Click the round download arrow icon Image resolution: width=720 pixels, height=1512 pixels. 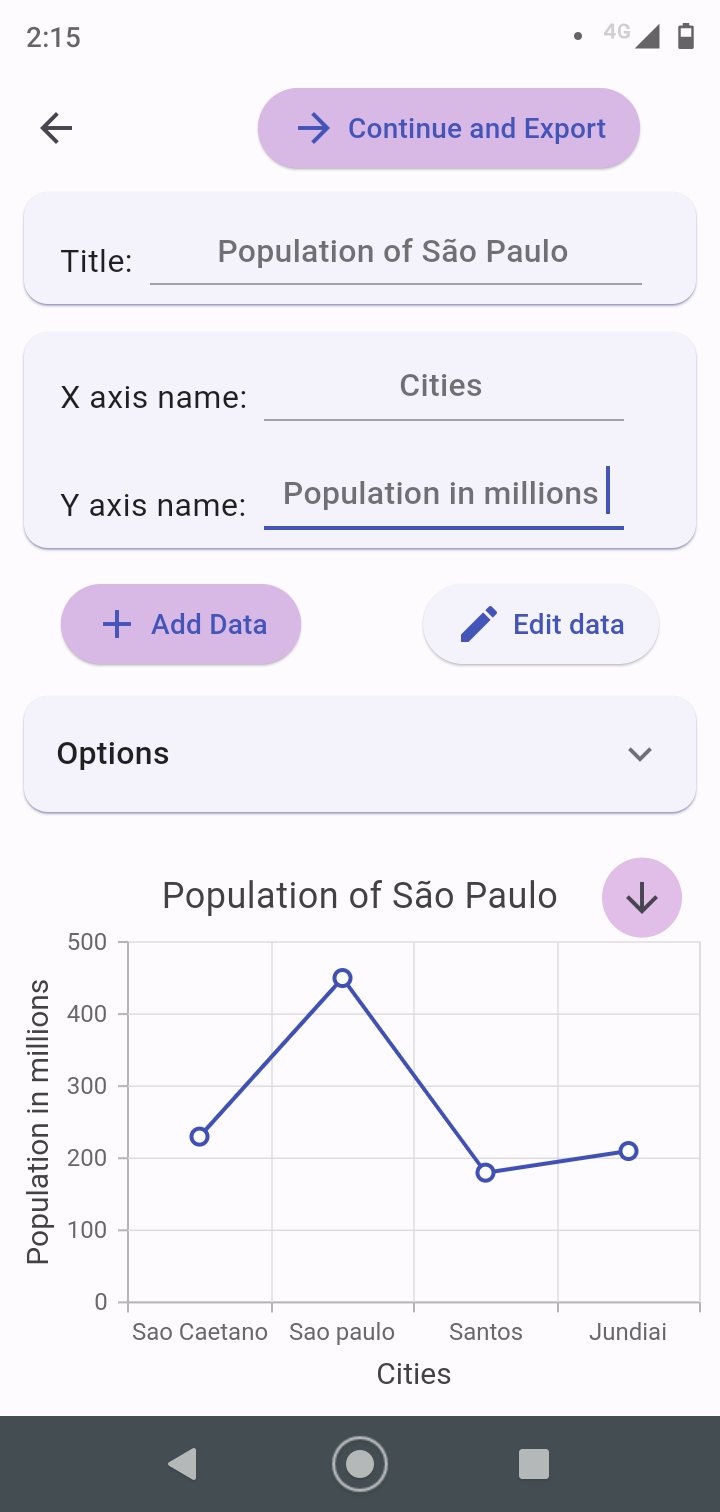pyautogui.click(x=641, y=898)
